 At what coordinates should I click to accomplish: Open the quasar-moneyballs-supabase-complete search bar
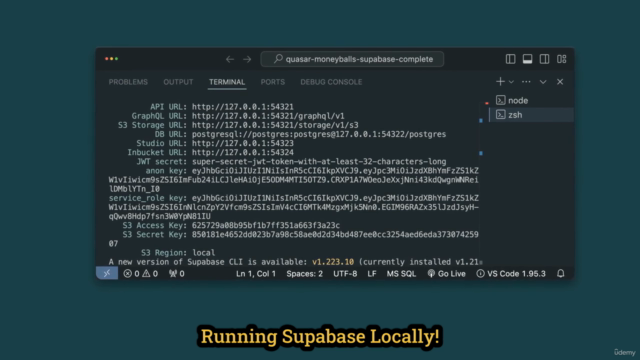click(352, 59)
